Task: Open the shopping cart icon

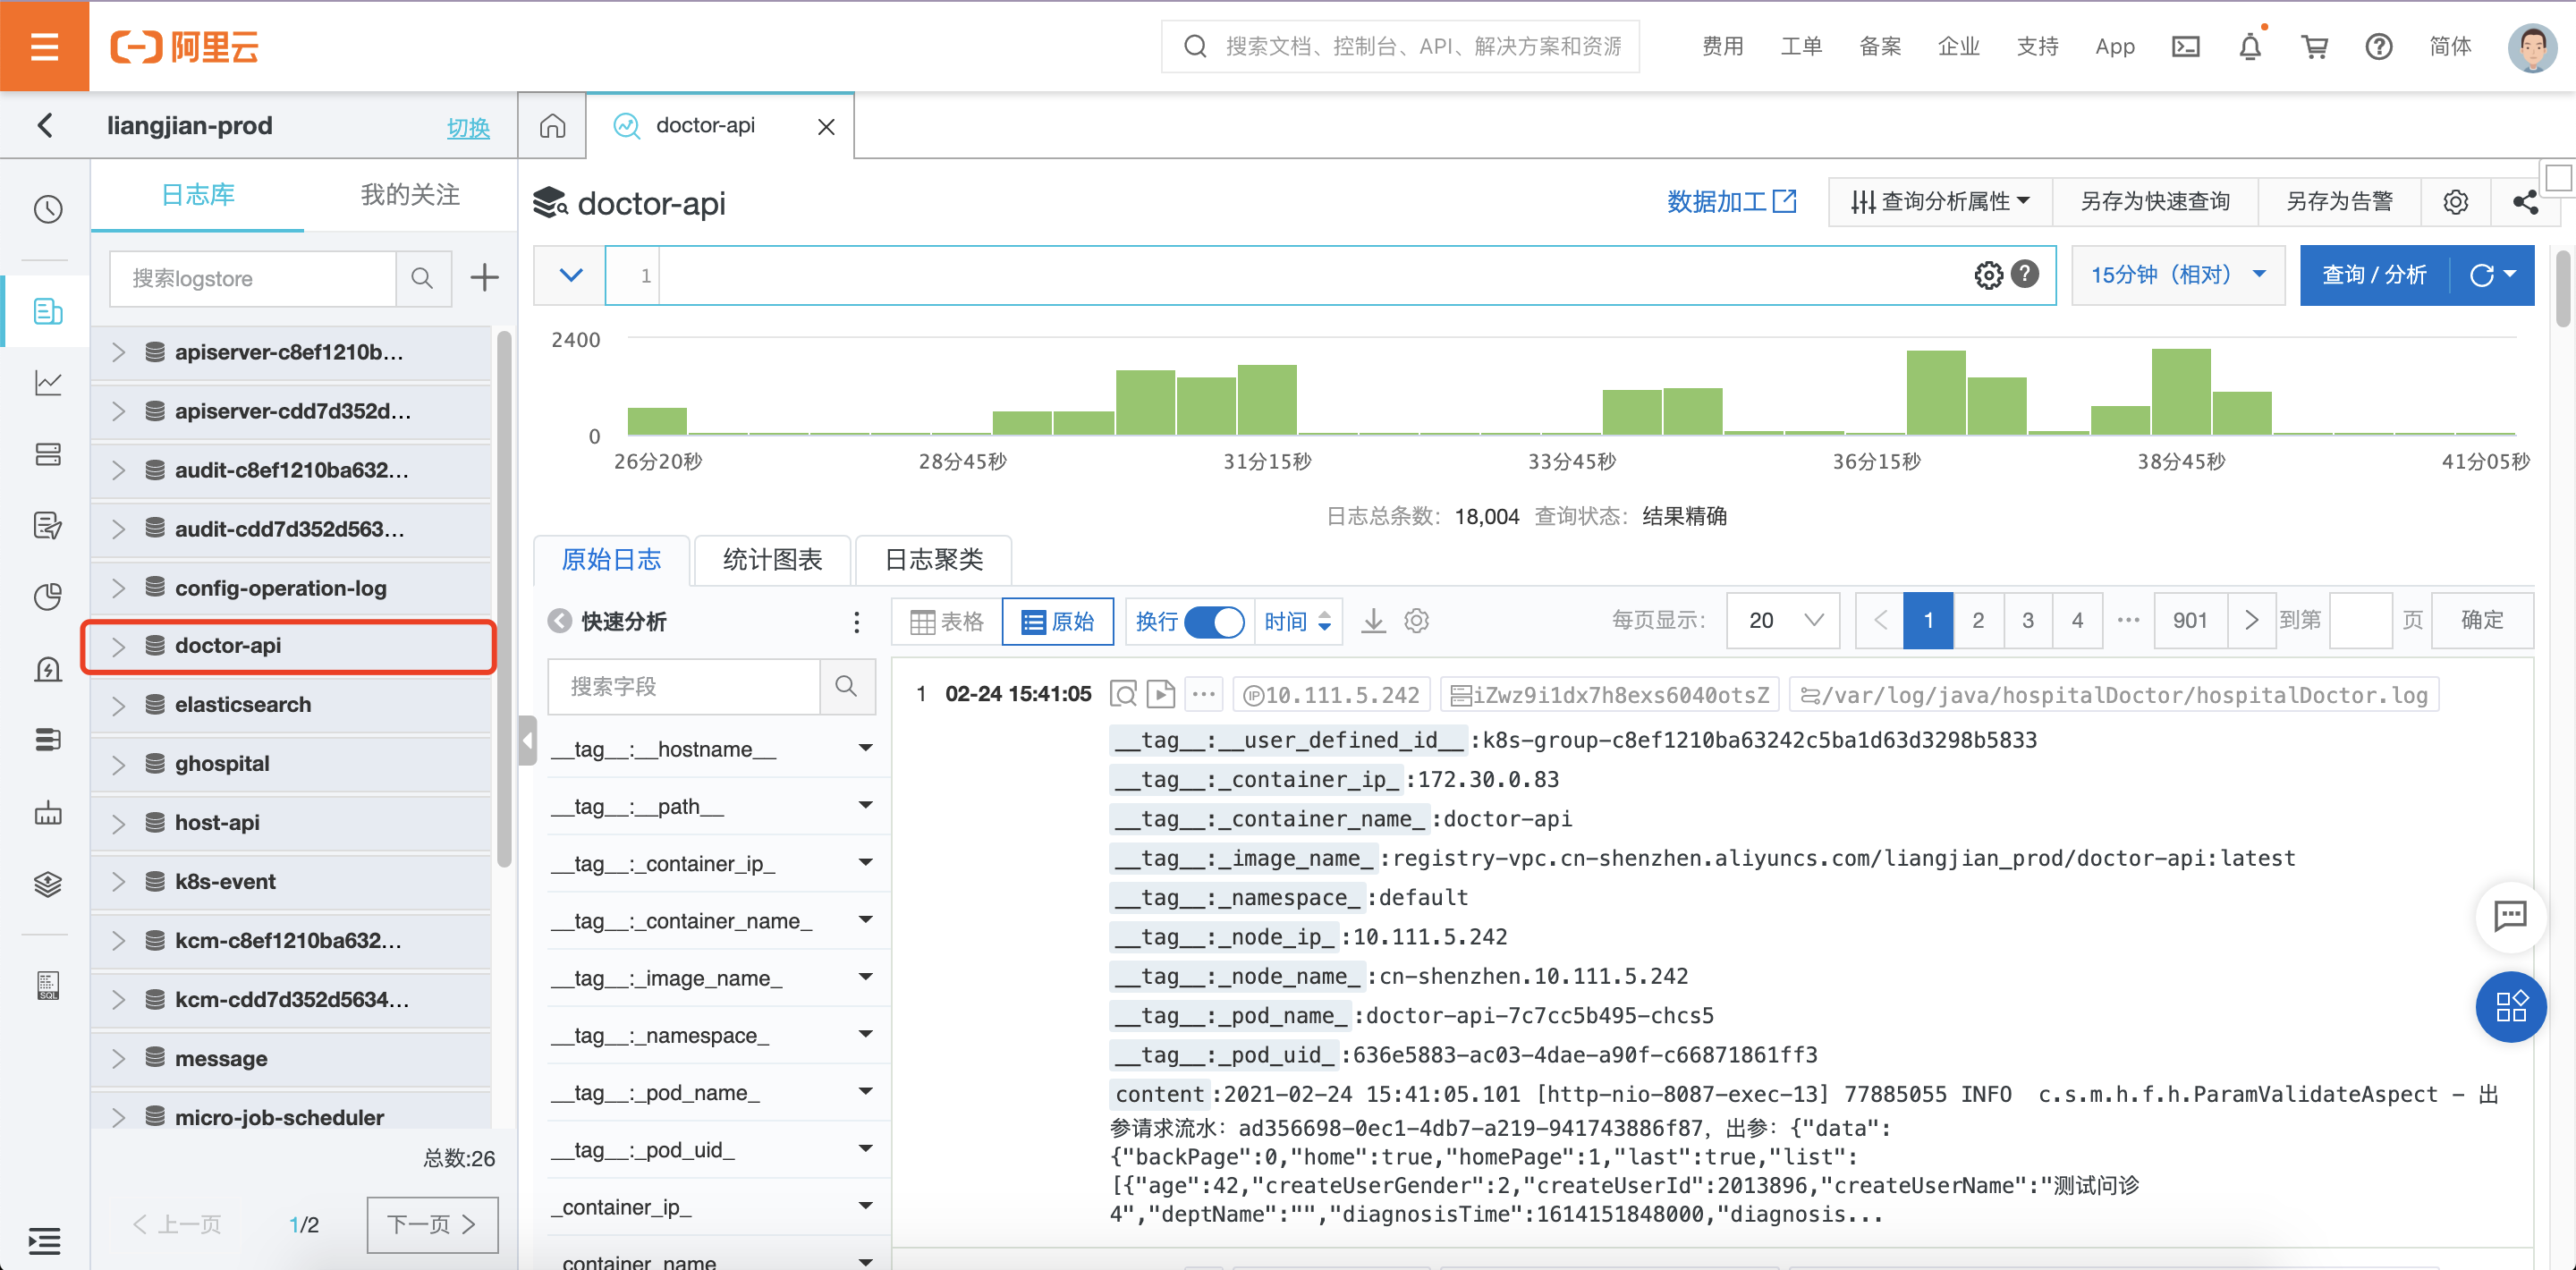Action: click(x=2314, y=47)
